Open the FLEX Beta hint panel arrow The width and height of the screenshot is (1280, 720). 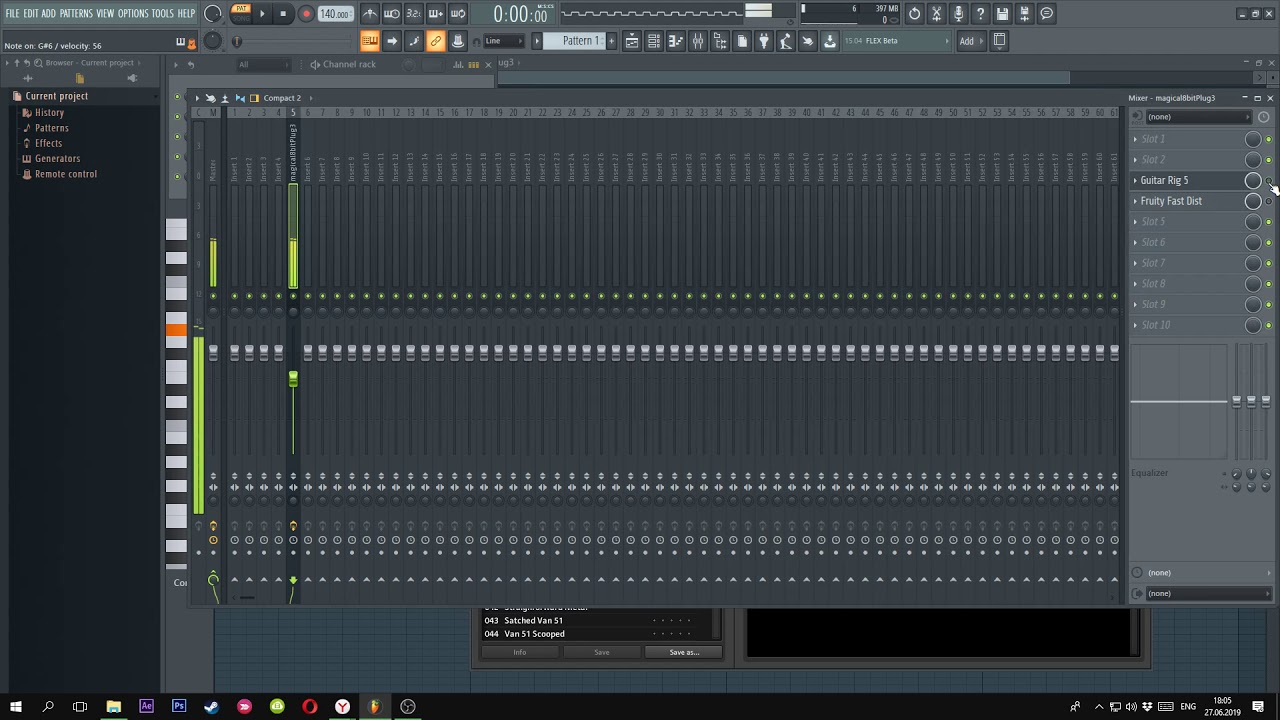(946, 41)
